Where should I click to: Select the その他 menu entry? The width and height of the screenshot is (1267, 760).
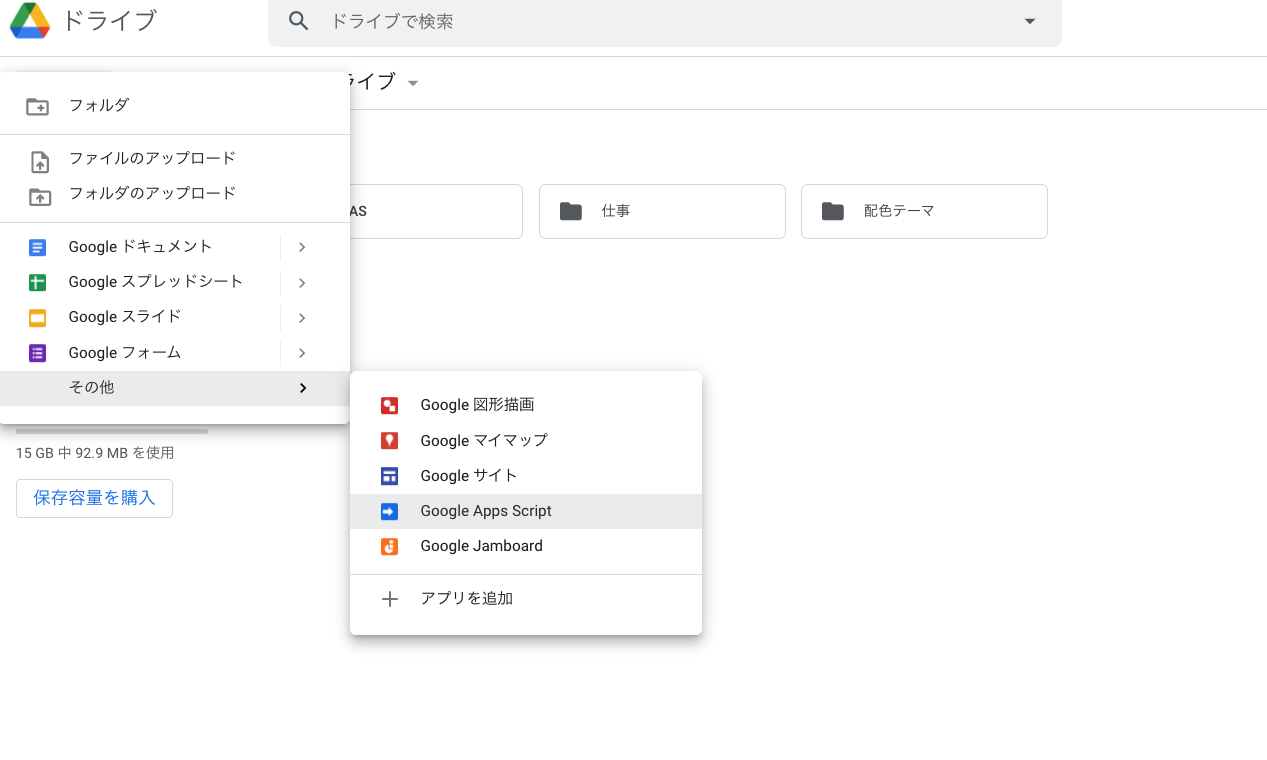tap(175, 388)
